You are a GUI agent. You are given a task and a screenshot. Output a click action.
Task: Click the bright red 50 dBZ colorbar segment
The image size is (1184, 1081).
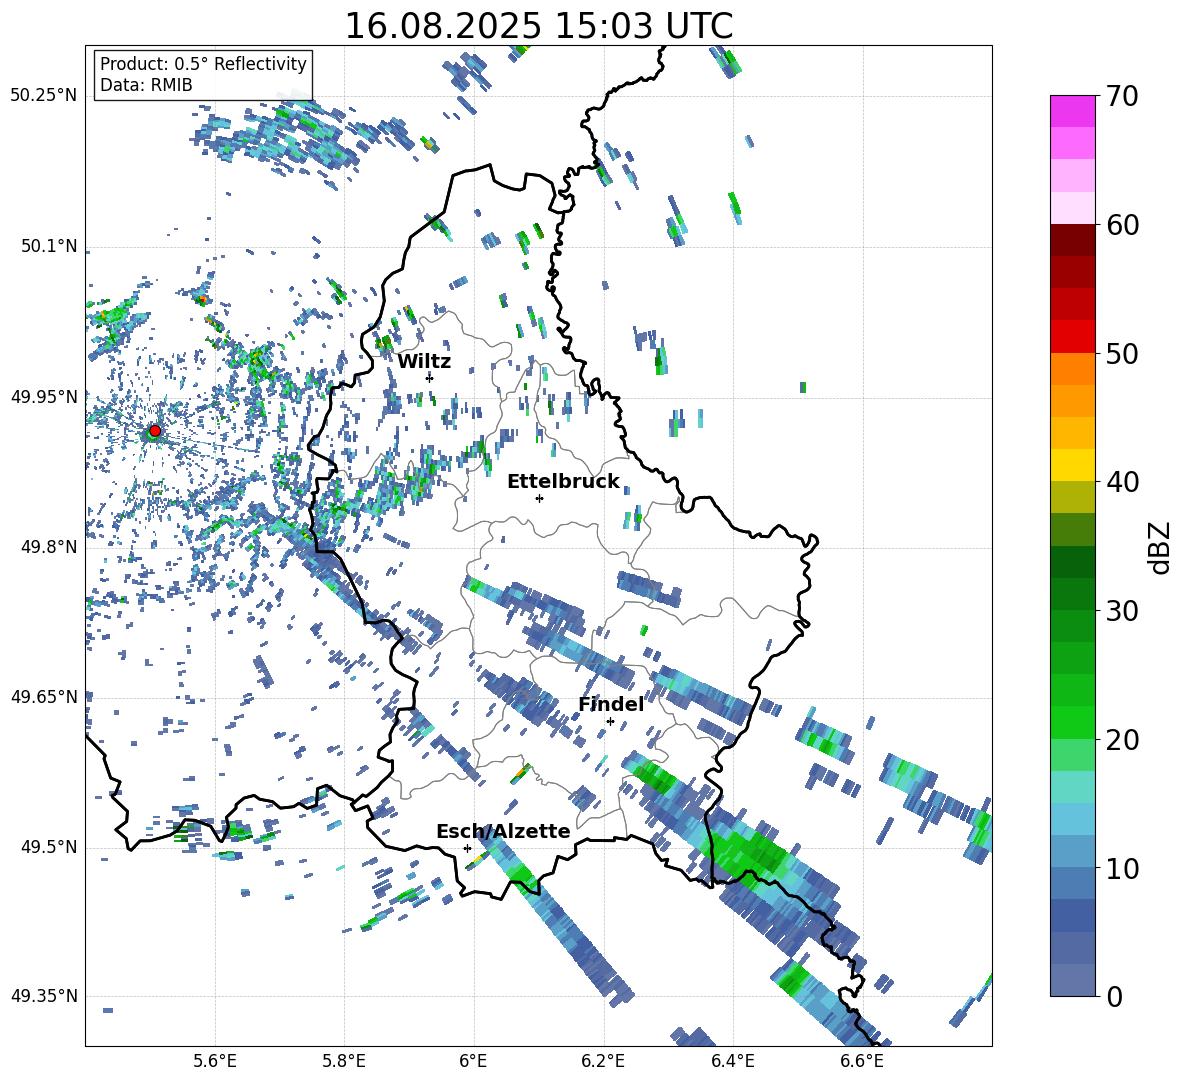(x=1072, y=337)
